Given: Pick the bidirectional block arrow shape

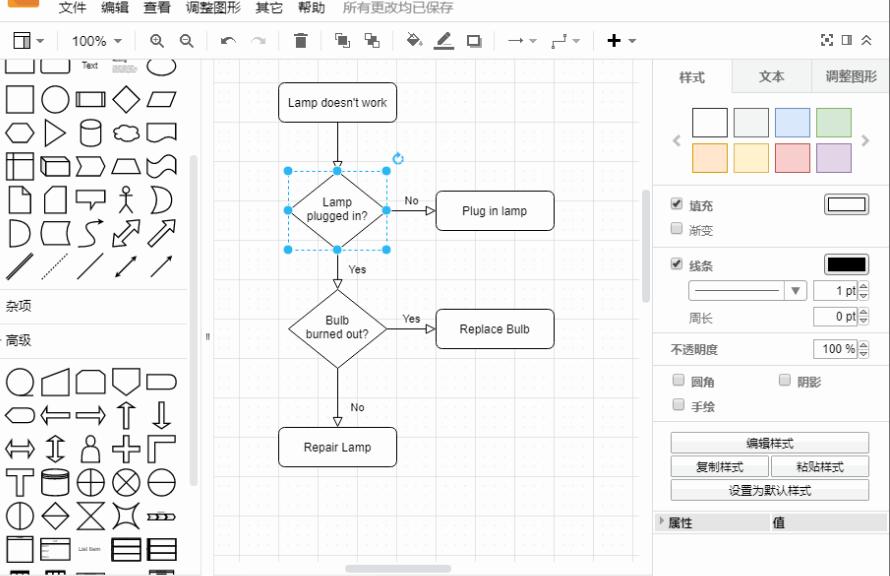Looking at the screenshot, I should point(126,233).
